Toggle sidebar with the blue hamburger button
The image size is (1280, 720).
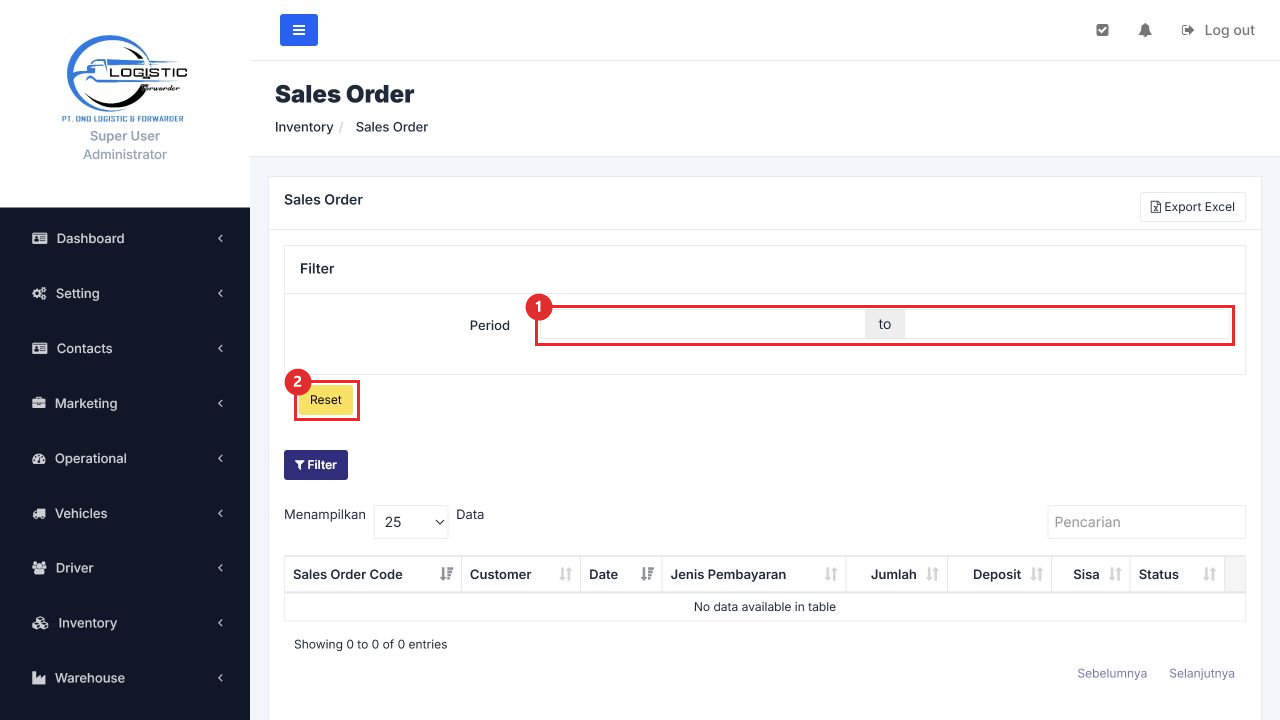[x=298, y=30]
